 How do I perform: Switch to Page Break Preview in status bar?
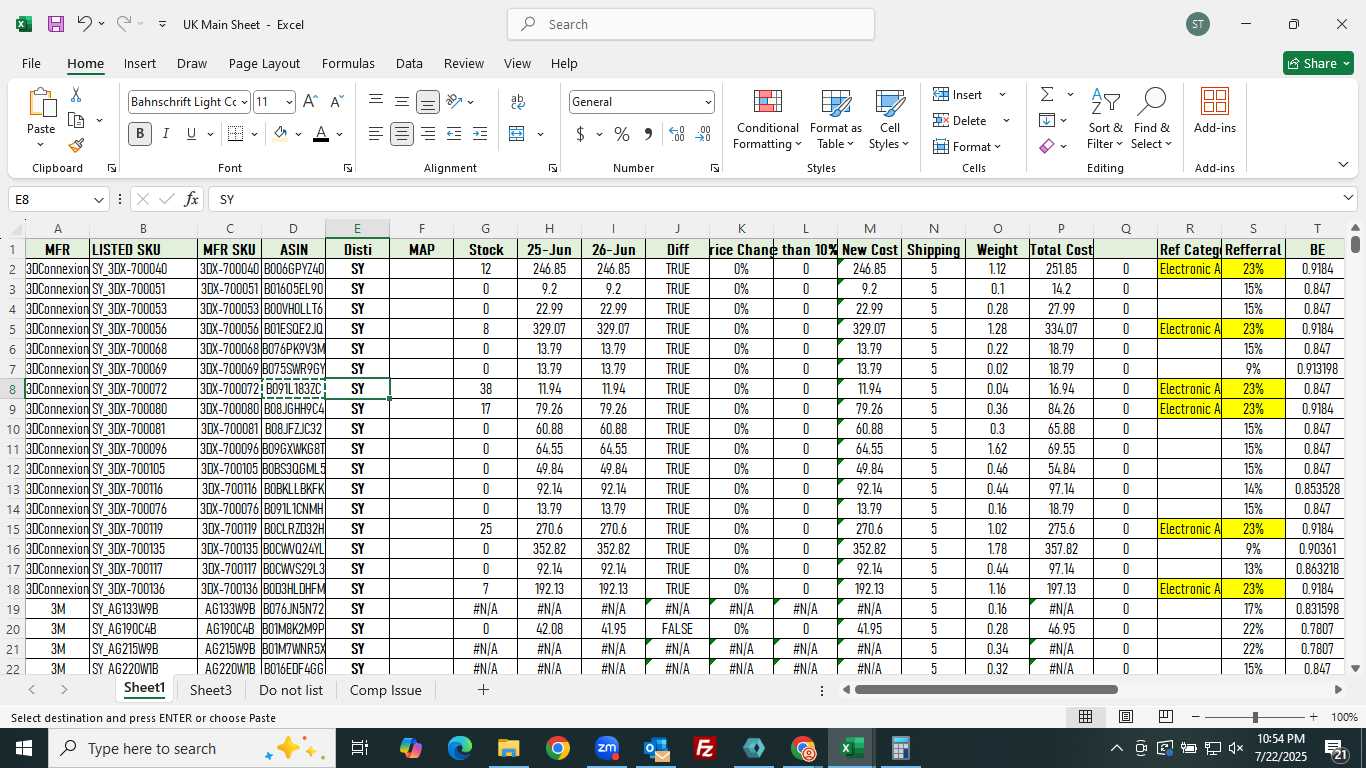click(x=1166, y=717)
